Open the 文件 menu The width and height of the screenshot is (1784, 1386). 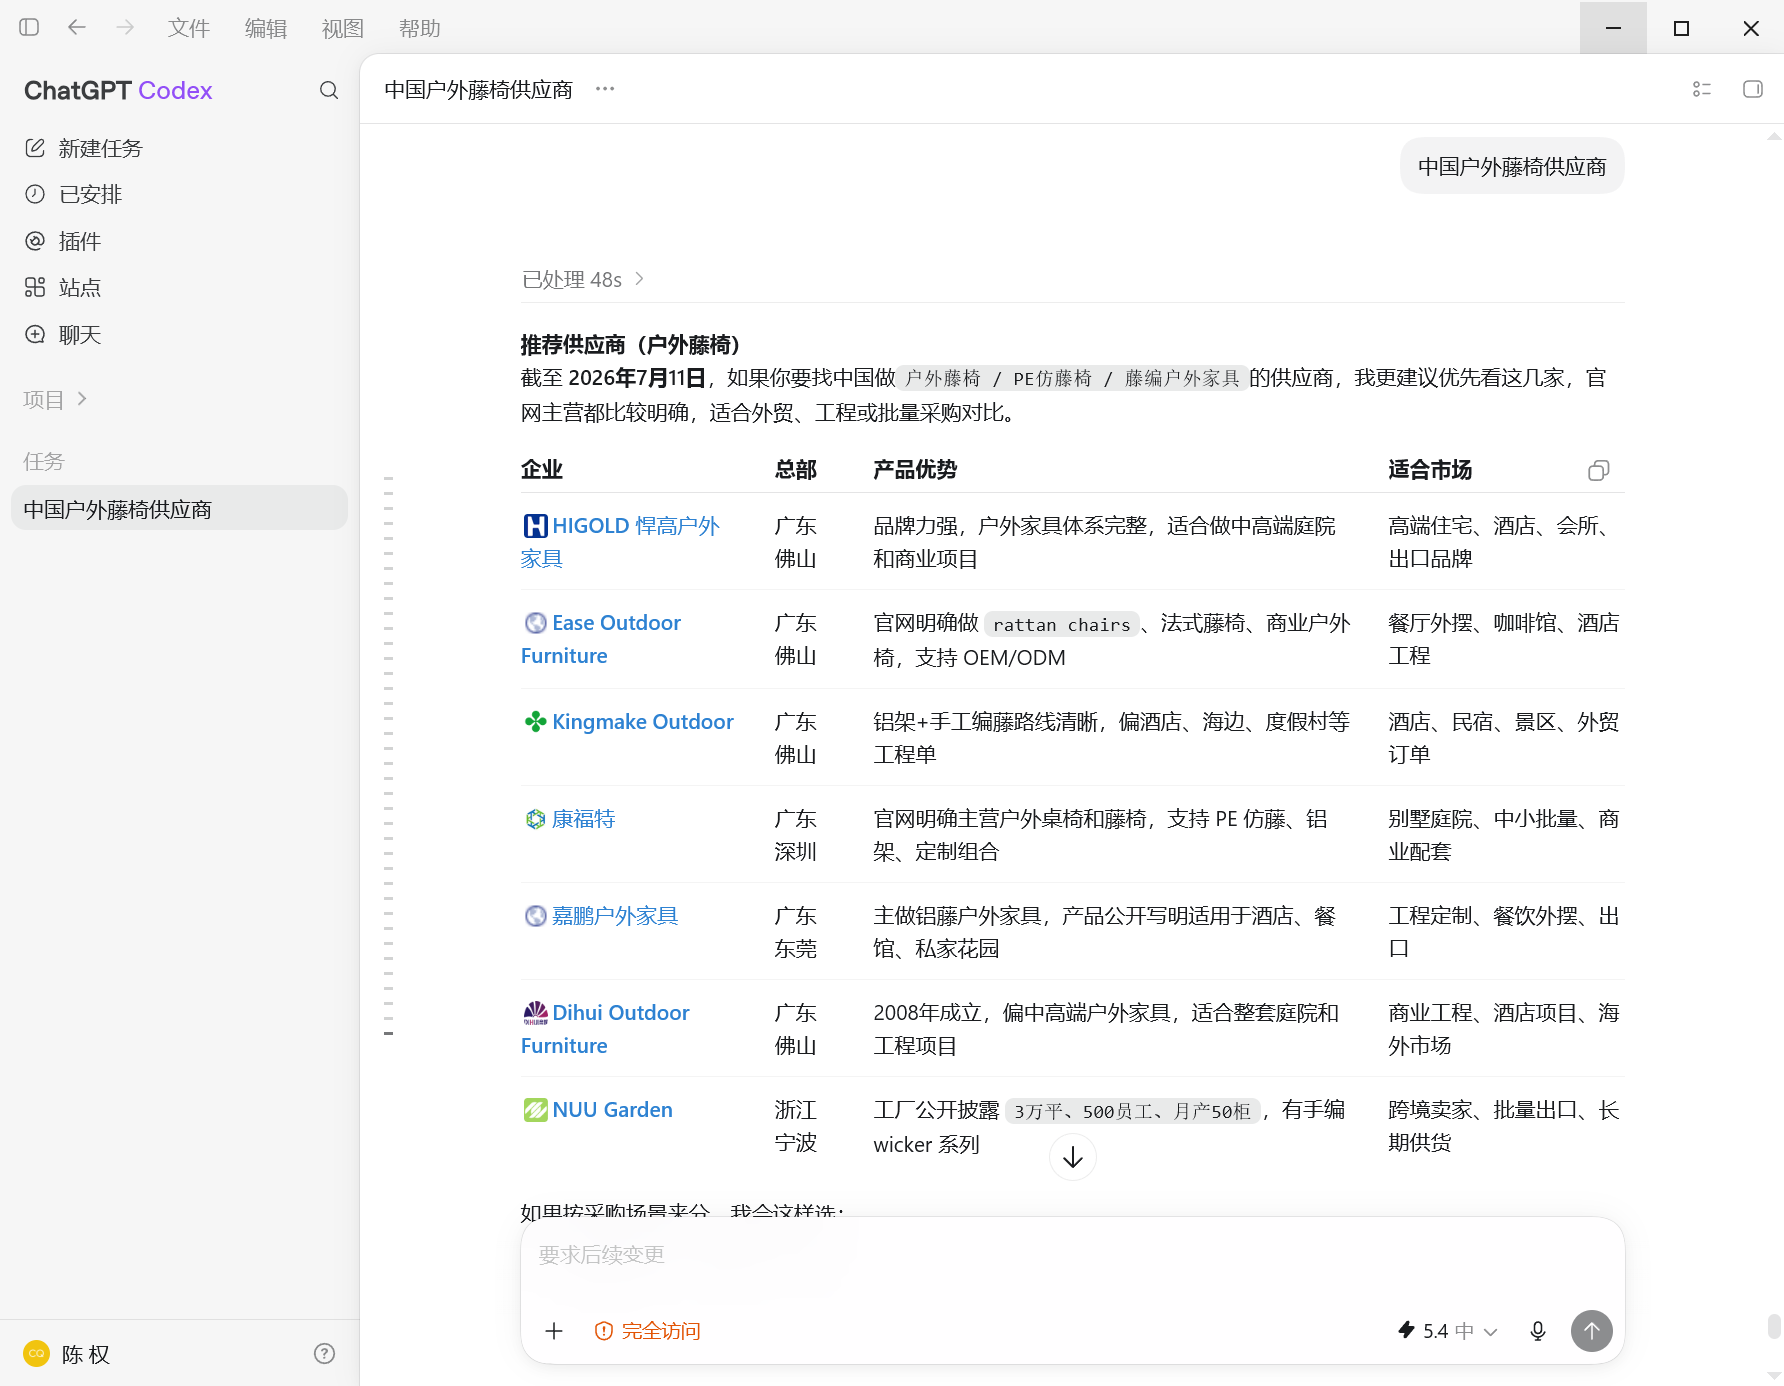tap(189, 28)
